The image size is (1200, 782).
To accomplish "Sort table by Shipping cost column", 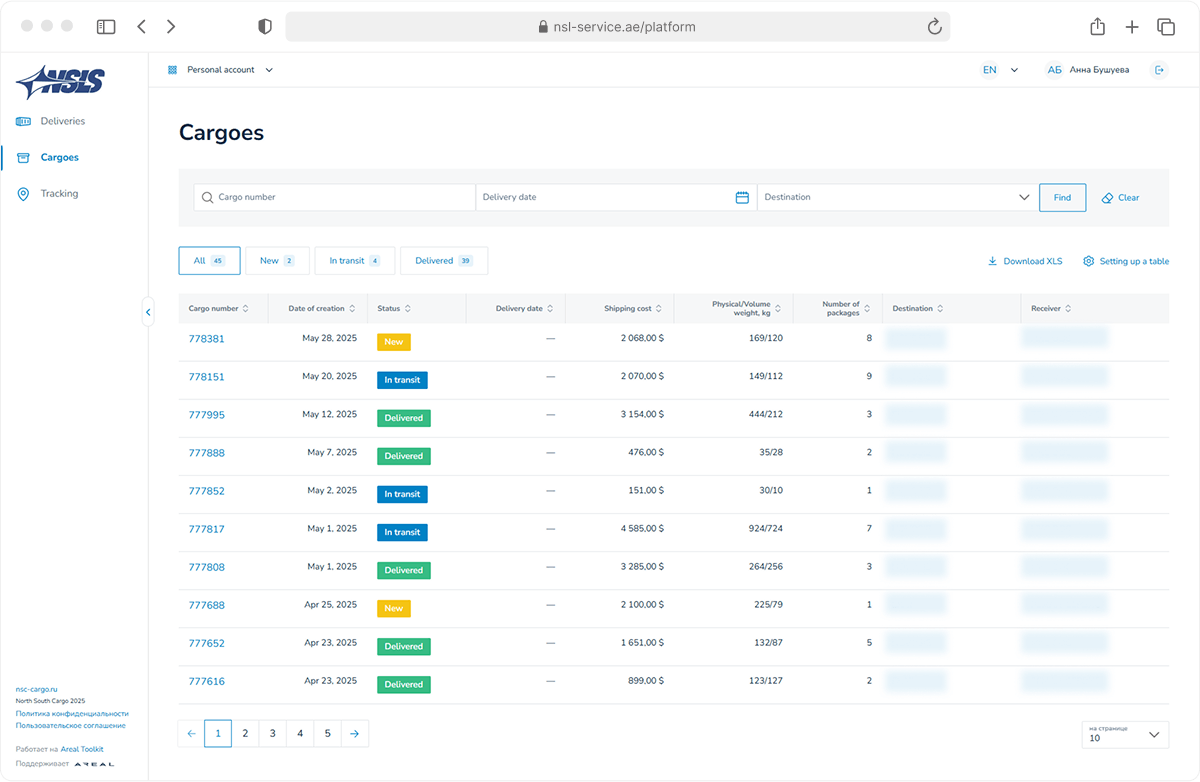I will pos(634,309).
